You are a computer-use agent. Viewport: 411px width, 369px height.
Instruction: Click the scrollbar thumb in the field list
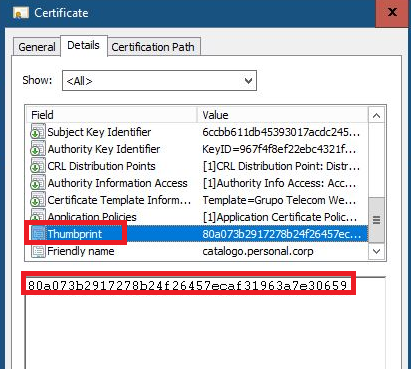point(377,219)
